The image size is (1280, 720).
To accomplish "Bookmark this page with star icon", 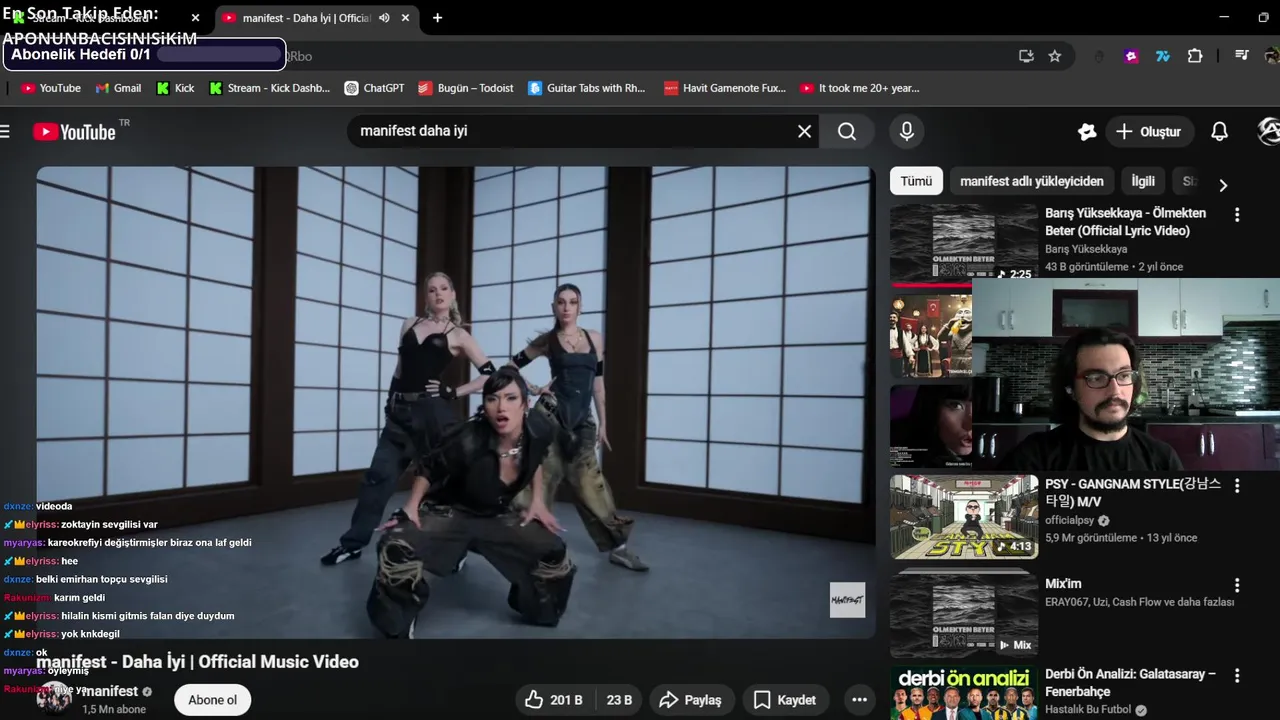I will [1054, 56].
